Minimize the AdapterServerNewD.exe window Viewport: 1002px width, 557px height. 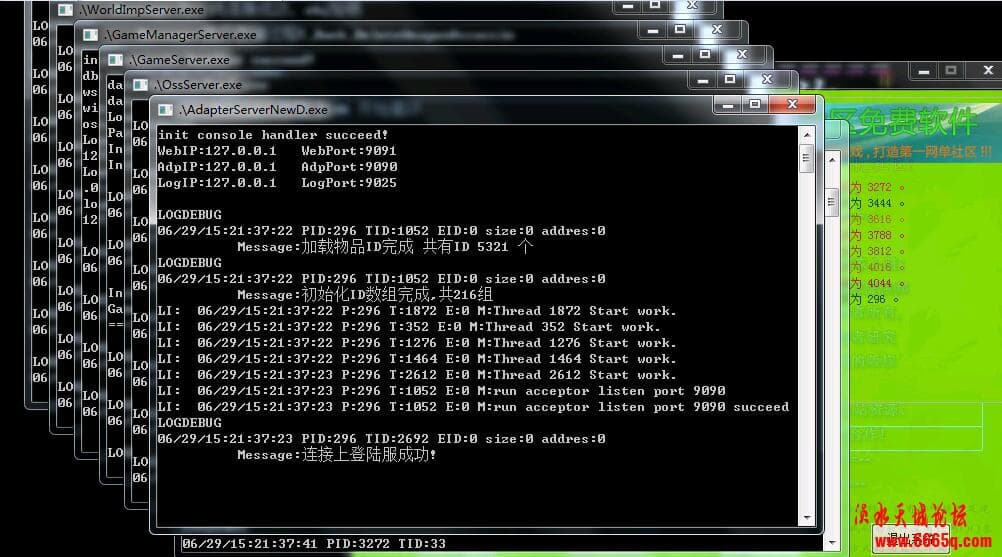pyautogui.click(x=727, y=105)
